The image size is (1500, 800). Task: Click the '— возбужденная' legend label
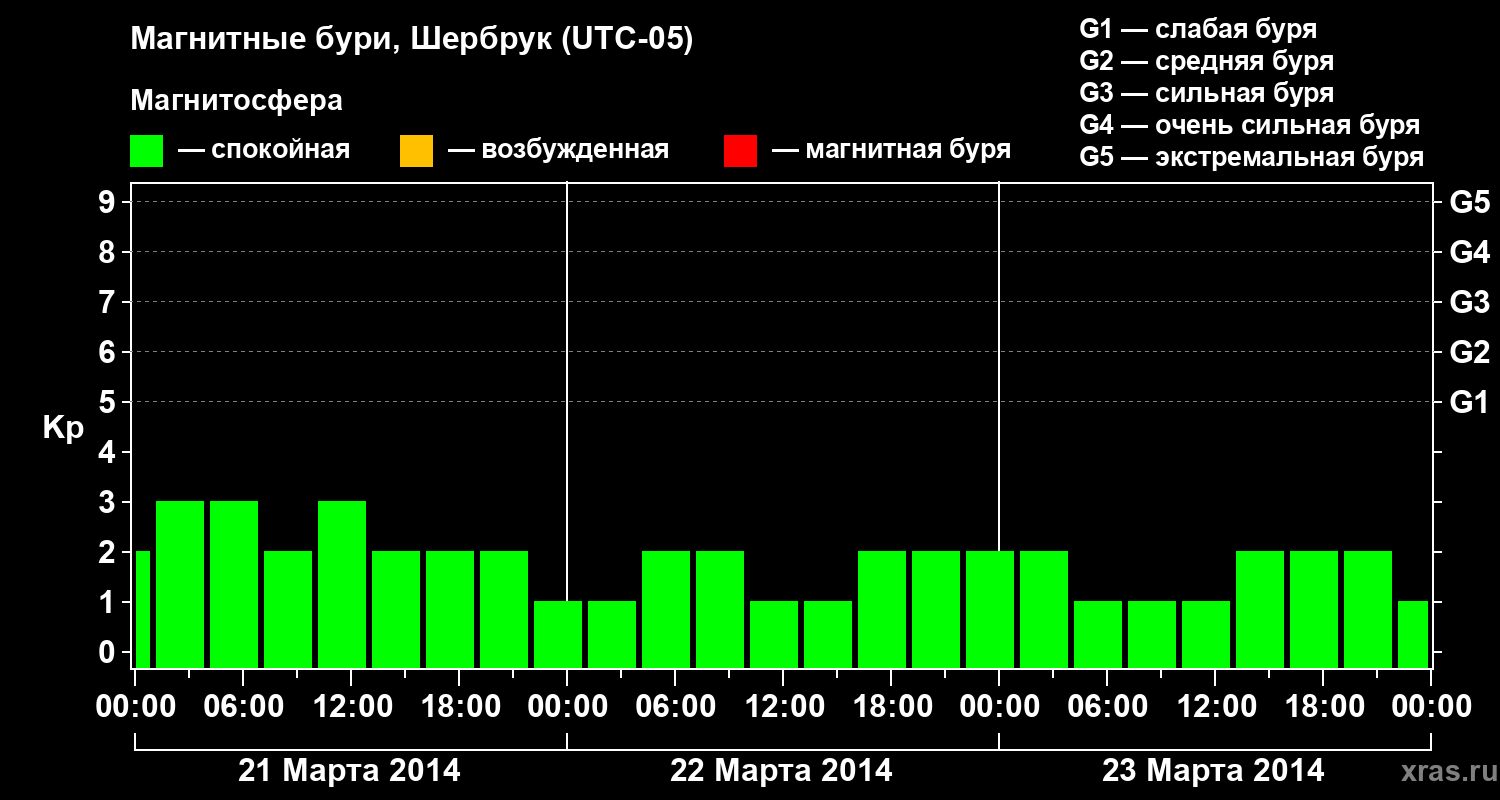(x=558, y=151)
